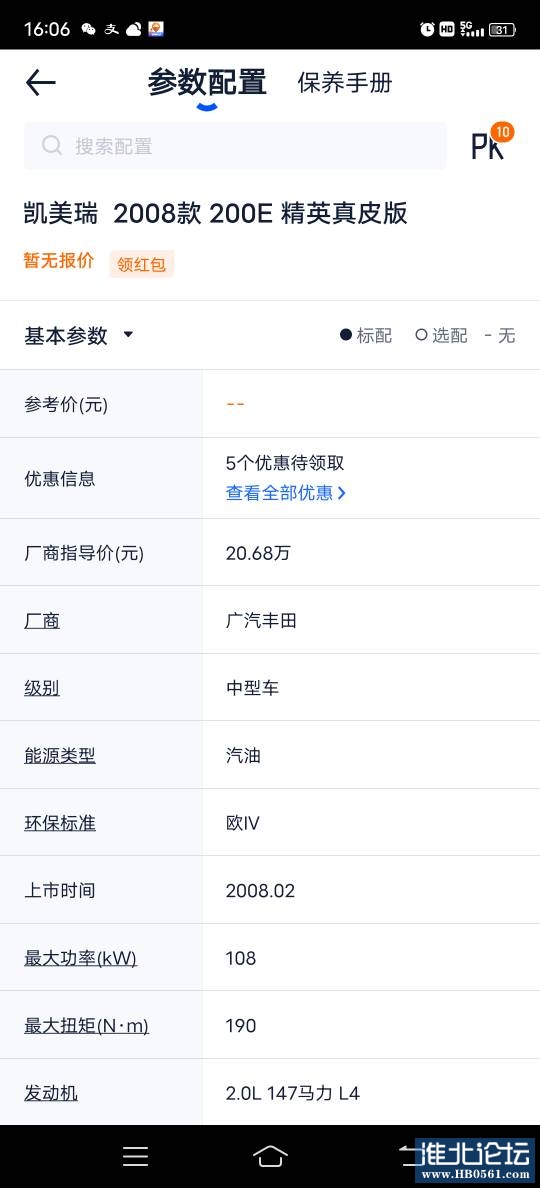Open the 查看全部优惠 link

click(x=279, y=493)
